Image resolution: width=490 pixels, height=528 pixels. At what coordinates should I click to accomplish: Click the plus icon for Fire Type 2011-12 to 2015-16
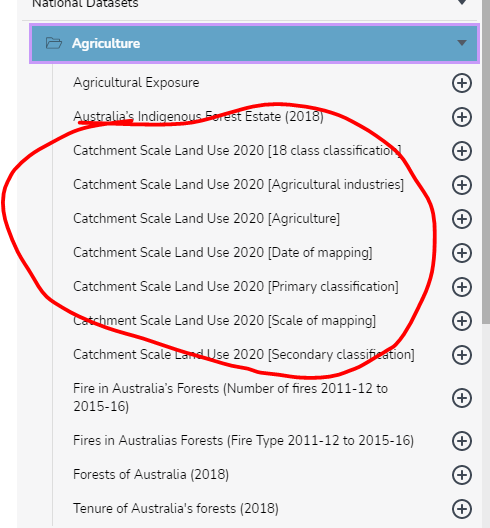[461, 441]
